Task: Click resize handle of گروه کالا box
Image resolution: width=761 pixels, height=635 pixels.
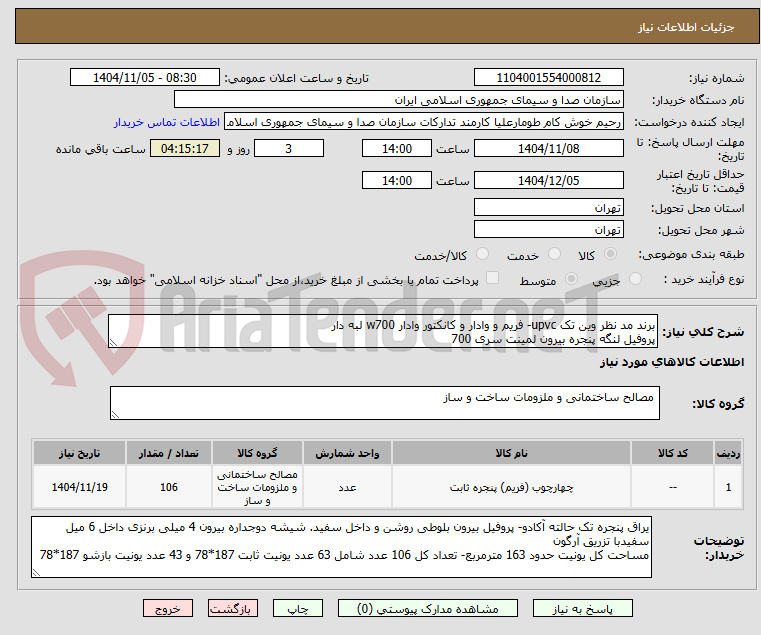Action: click(116, 414)
